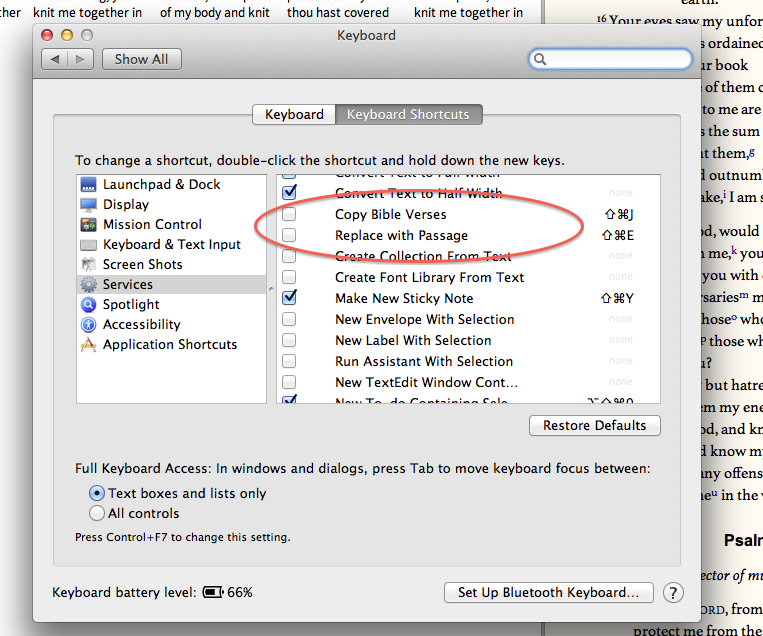Click shortcut ⇧⌘Y for Sticky Note

(617, 298)
